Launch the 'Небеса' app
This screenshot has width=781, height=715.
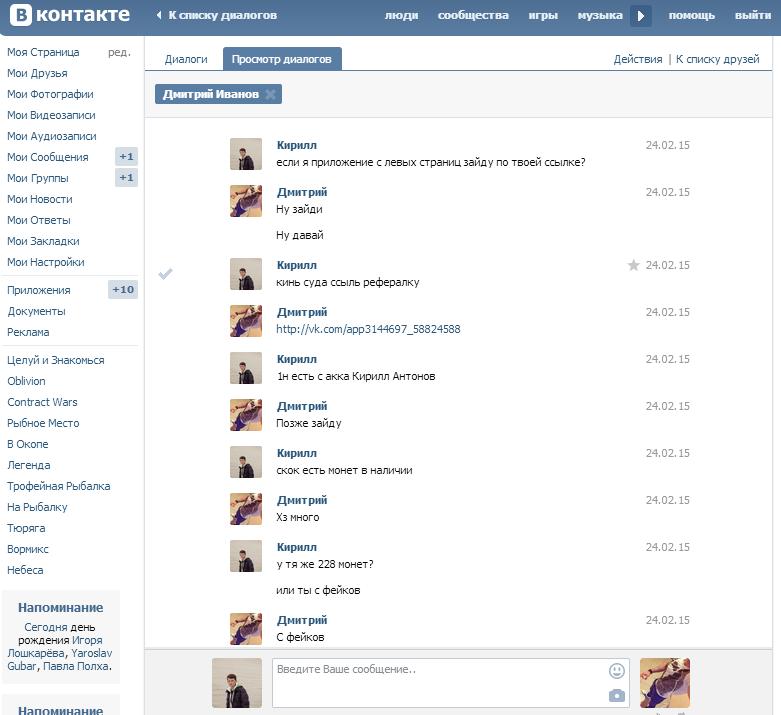[x=25, y=570]
